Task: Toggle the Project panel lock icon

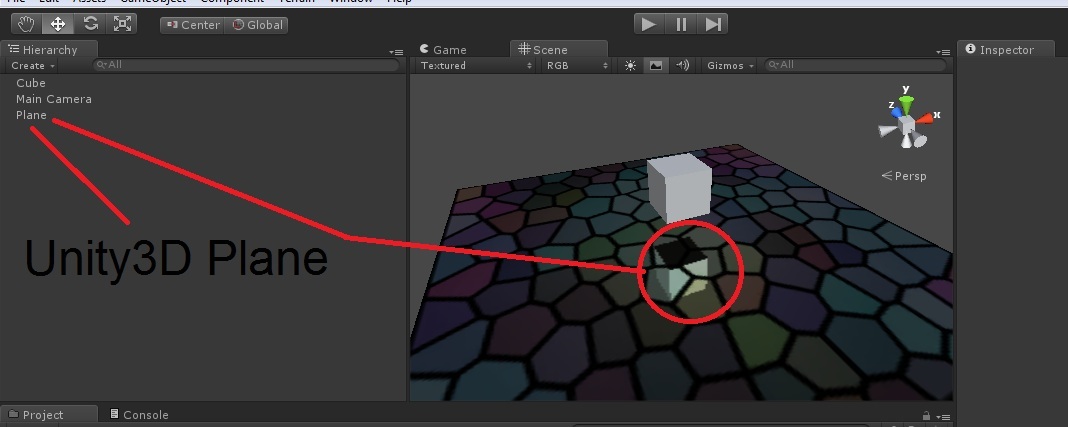Action: coord(926,415)
